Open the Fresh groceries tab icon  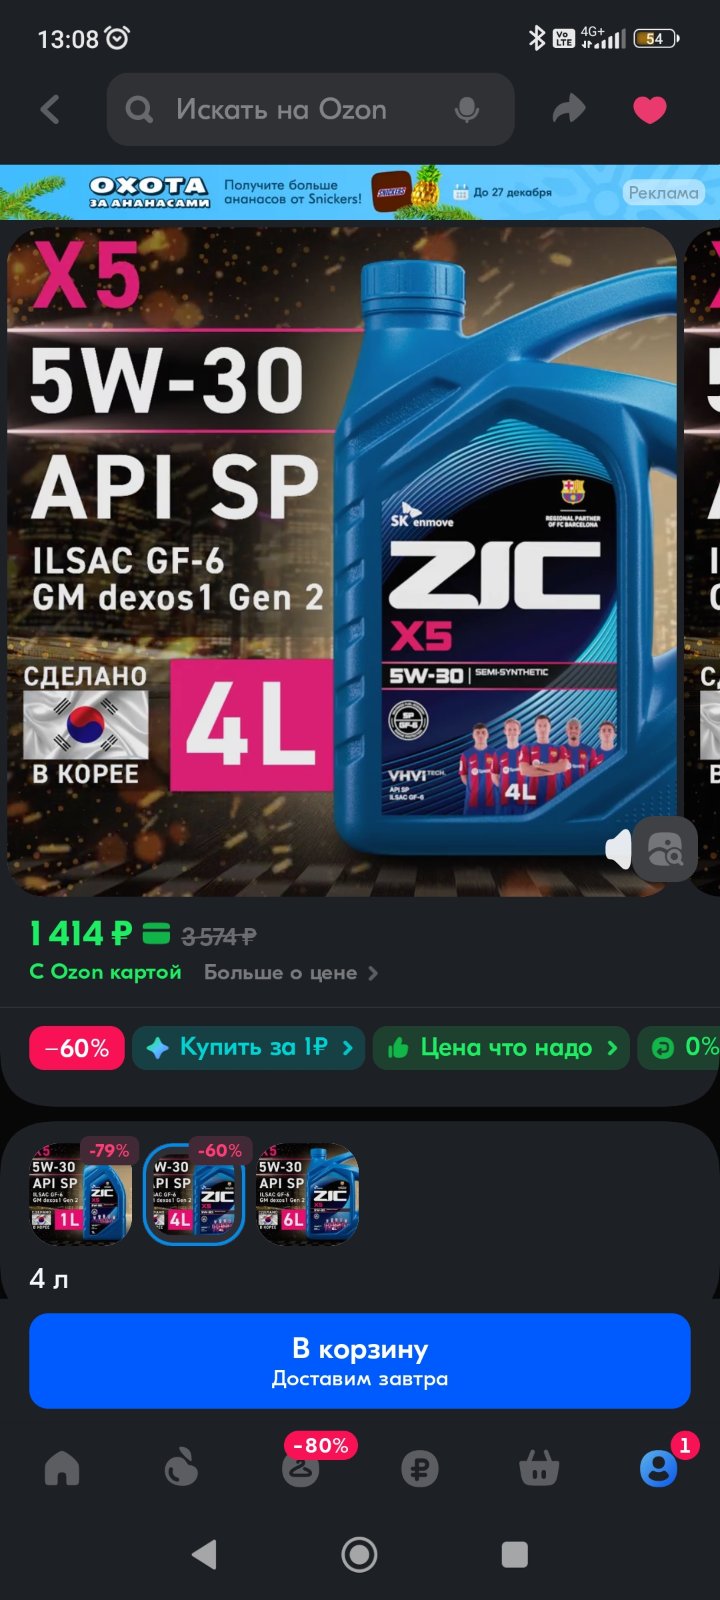[x=181, y=1468]
